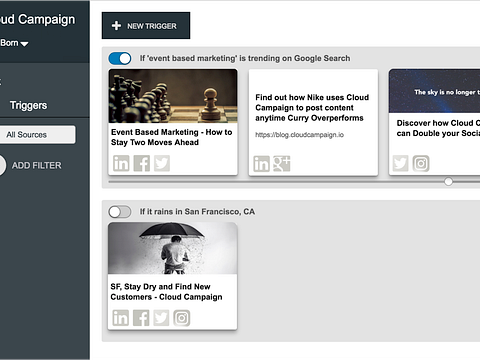Click LinkedIn icon on Event Based Marketing card
Image resolution: width=480 pixels, height=360 pixels.
pos(121,163)
